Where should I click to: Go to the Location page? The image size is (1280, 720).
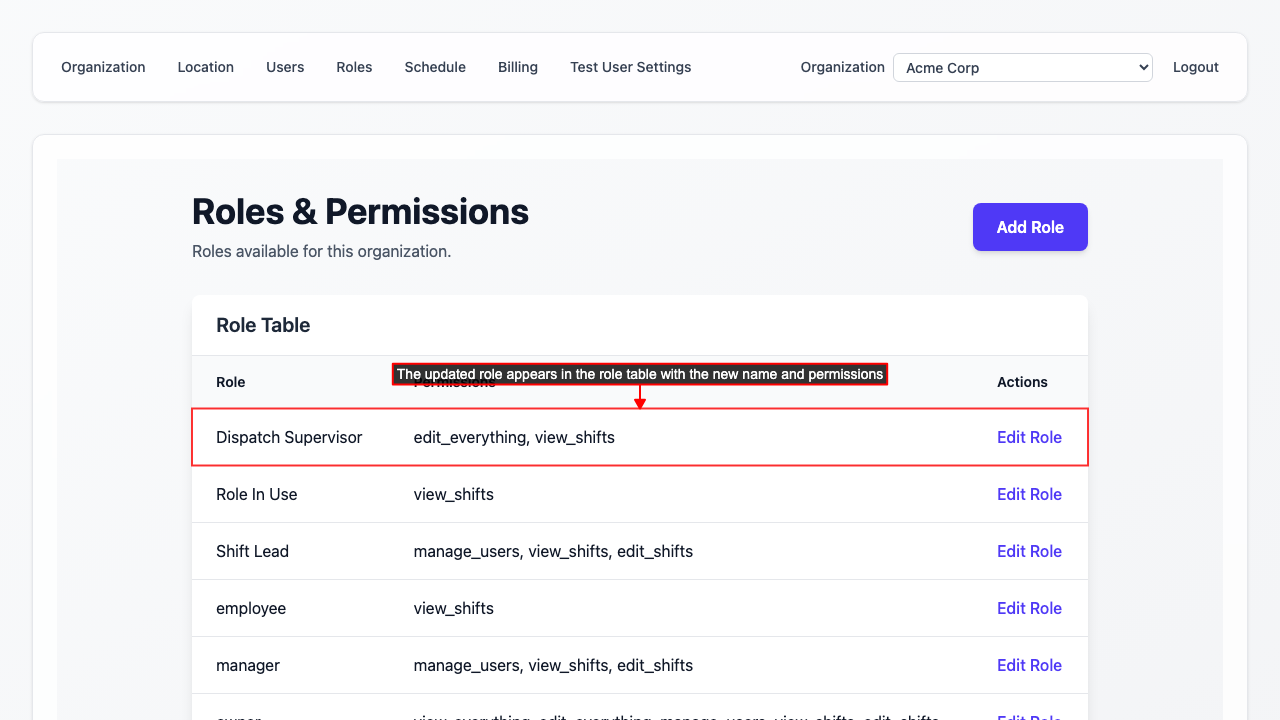(x=205, y=67)
